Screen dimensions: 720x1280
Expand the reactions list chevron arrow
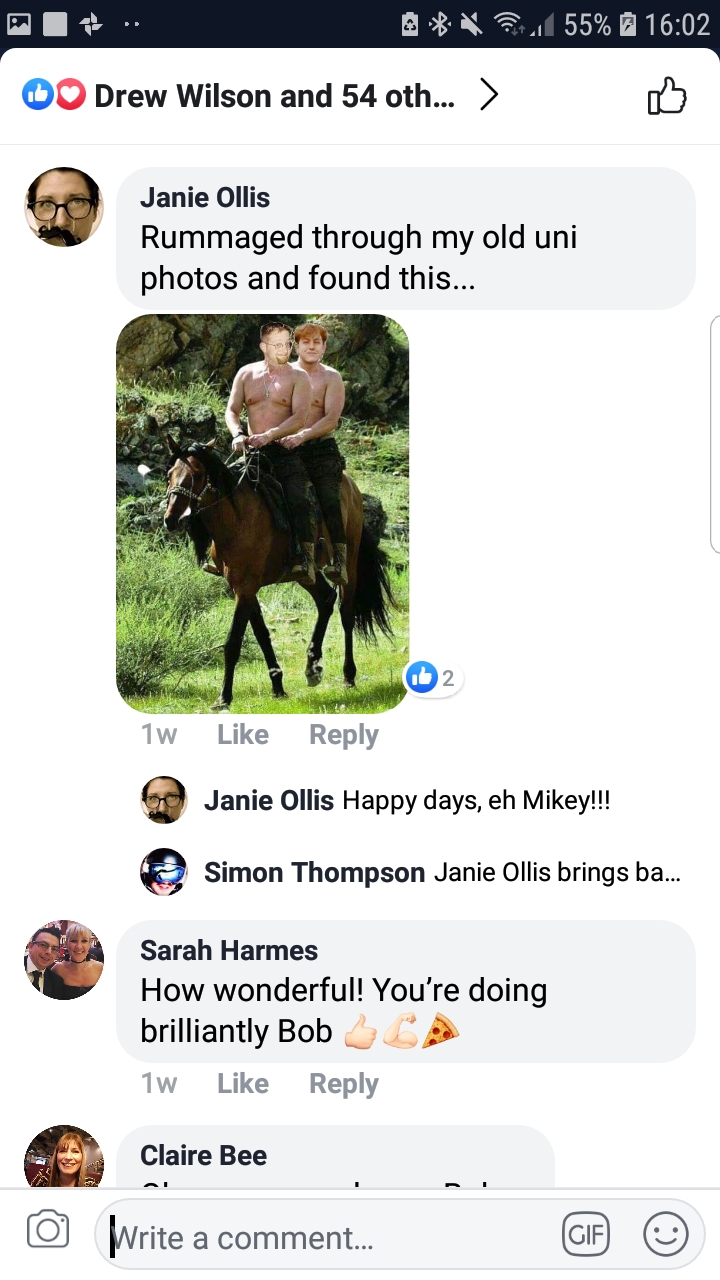click(x=488, y=96)
